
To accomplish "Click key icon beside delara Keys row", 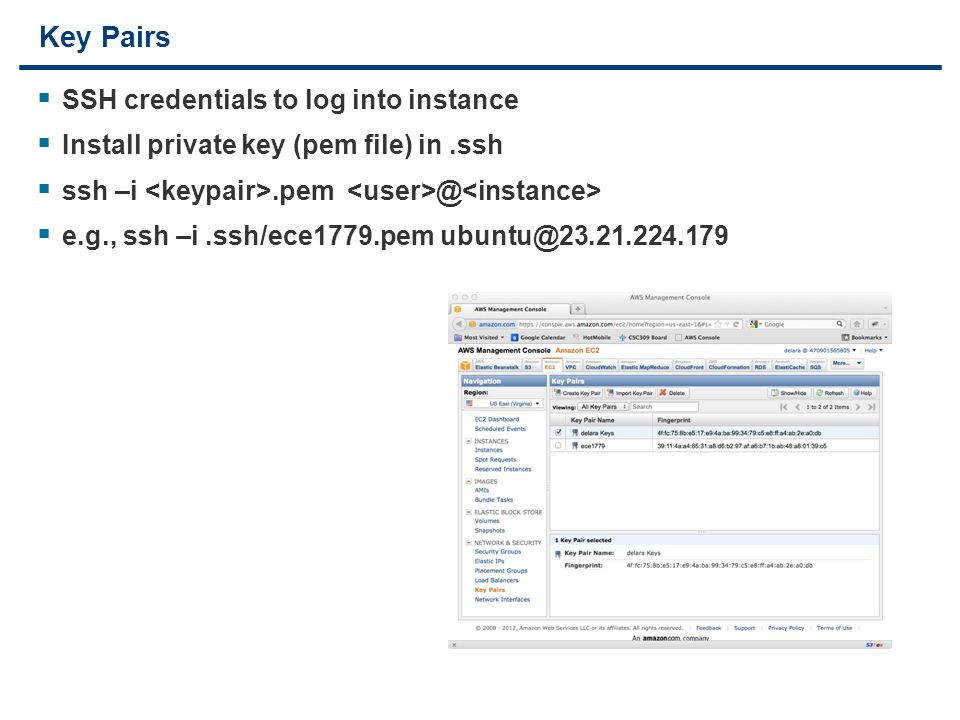I will coord(575,432).
